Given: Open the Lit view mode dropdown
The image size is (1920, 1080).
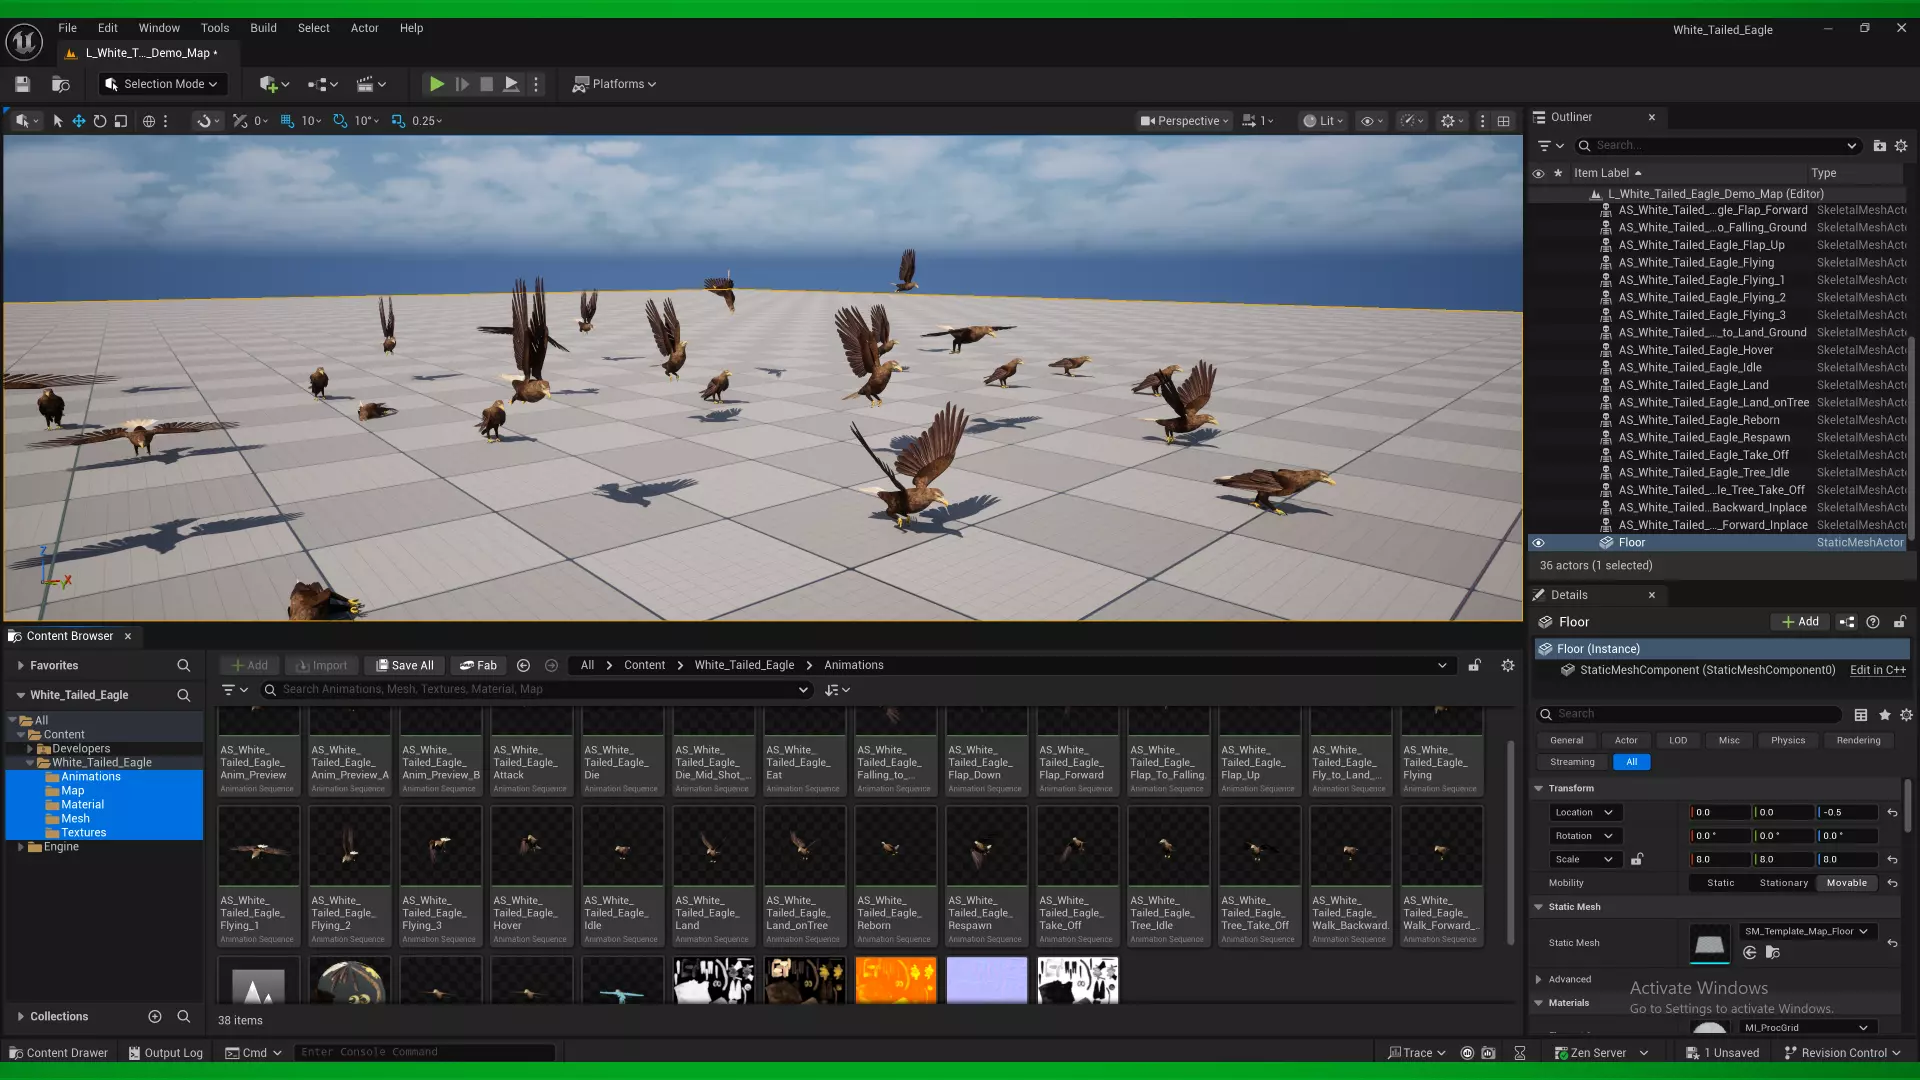Looking at the screenshot, I should coord(1324,121).
